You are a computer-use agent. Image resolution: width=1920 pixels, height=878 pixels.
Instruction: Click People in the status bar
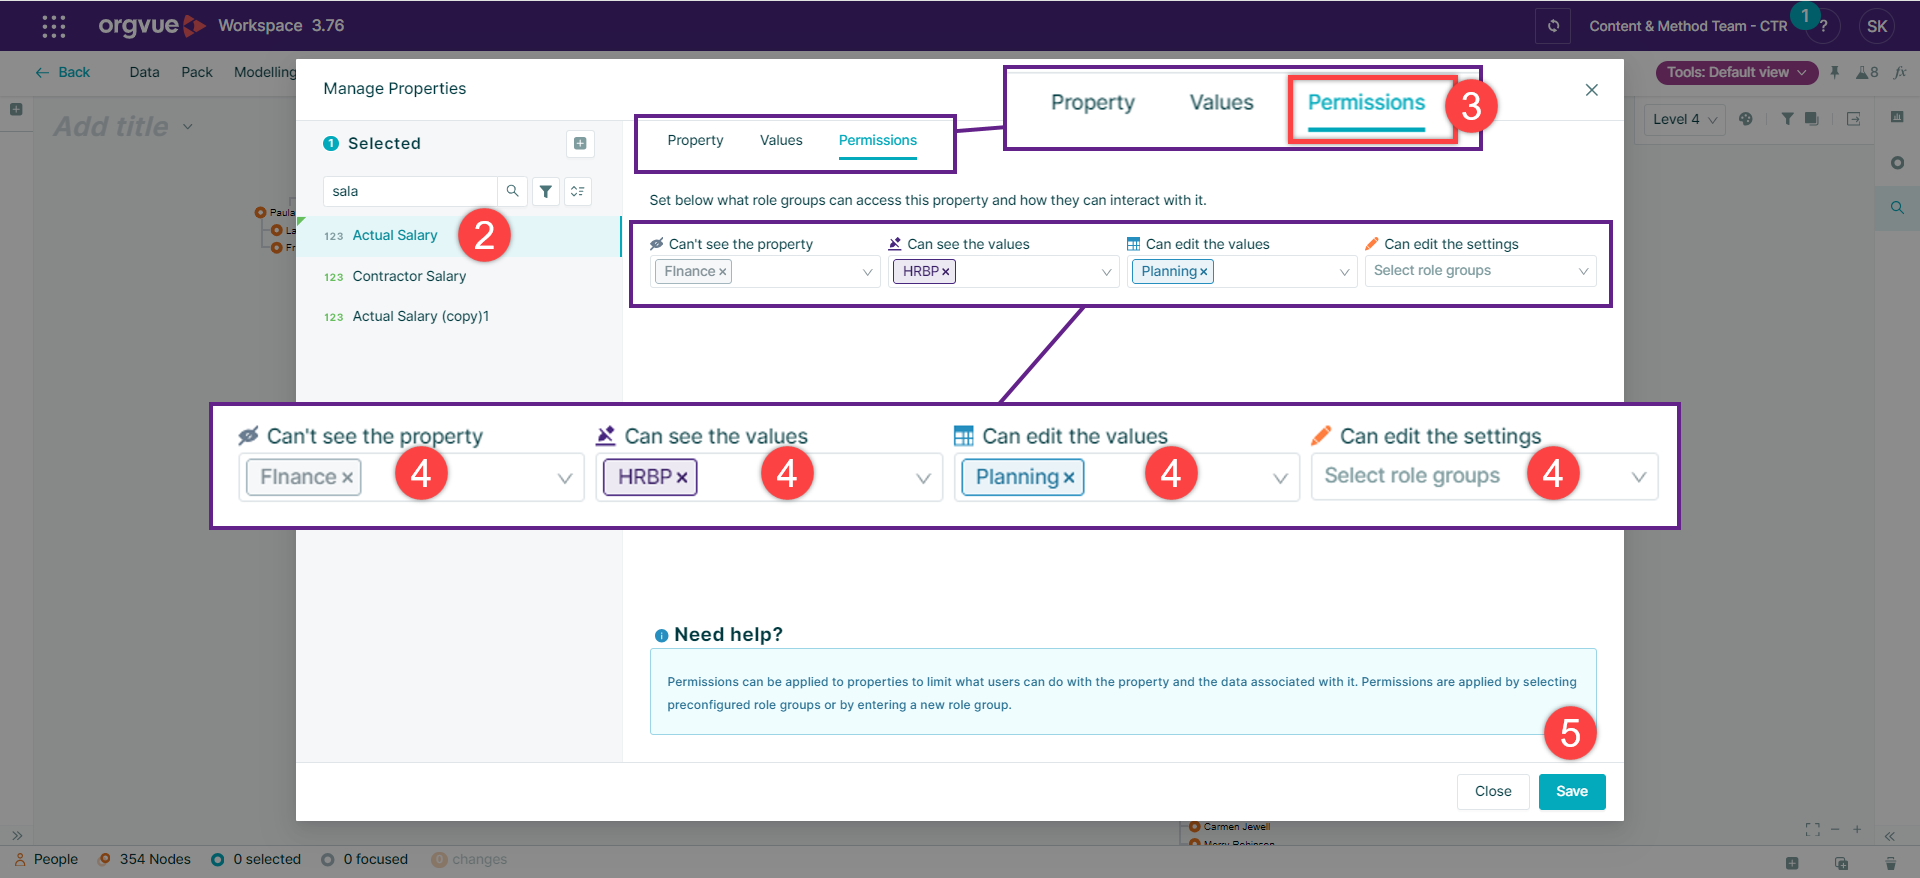tap(46, 859)
